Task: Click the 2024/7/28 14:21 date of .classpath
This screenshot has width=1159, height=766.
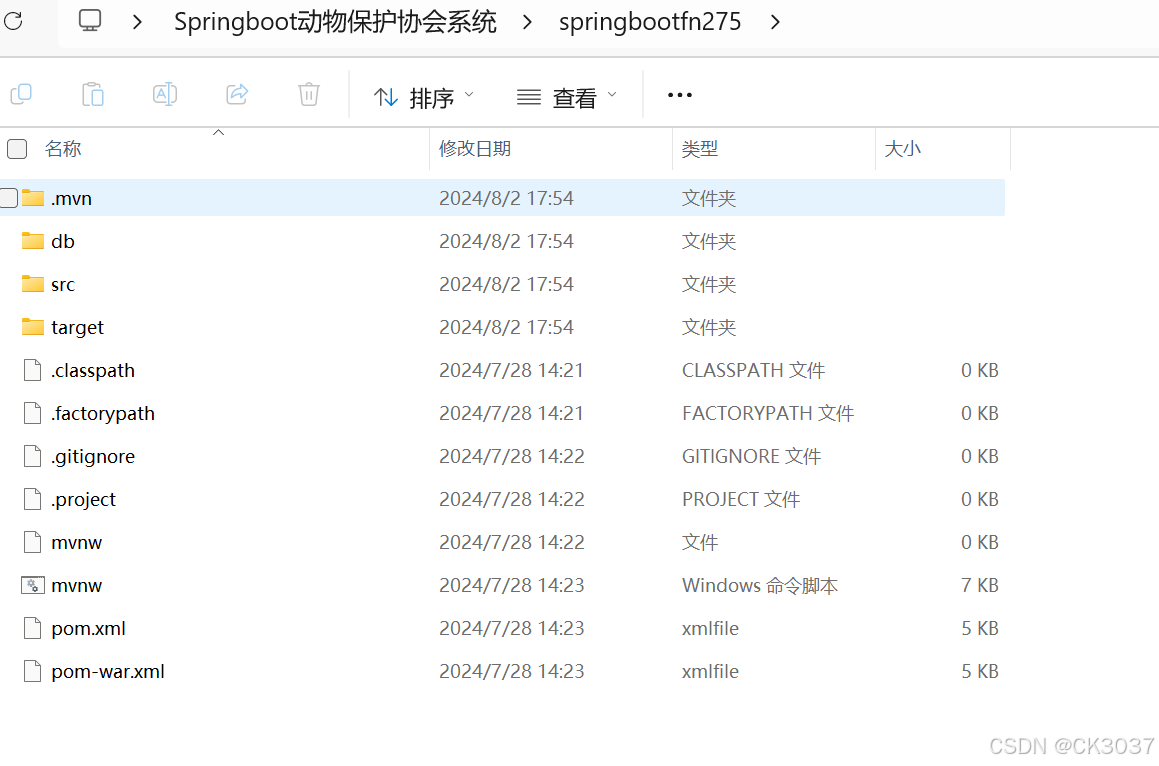Action: click(x=511, y=370)
